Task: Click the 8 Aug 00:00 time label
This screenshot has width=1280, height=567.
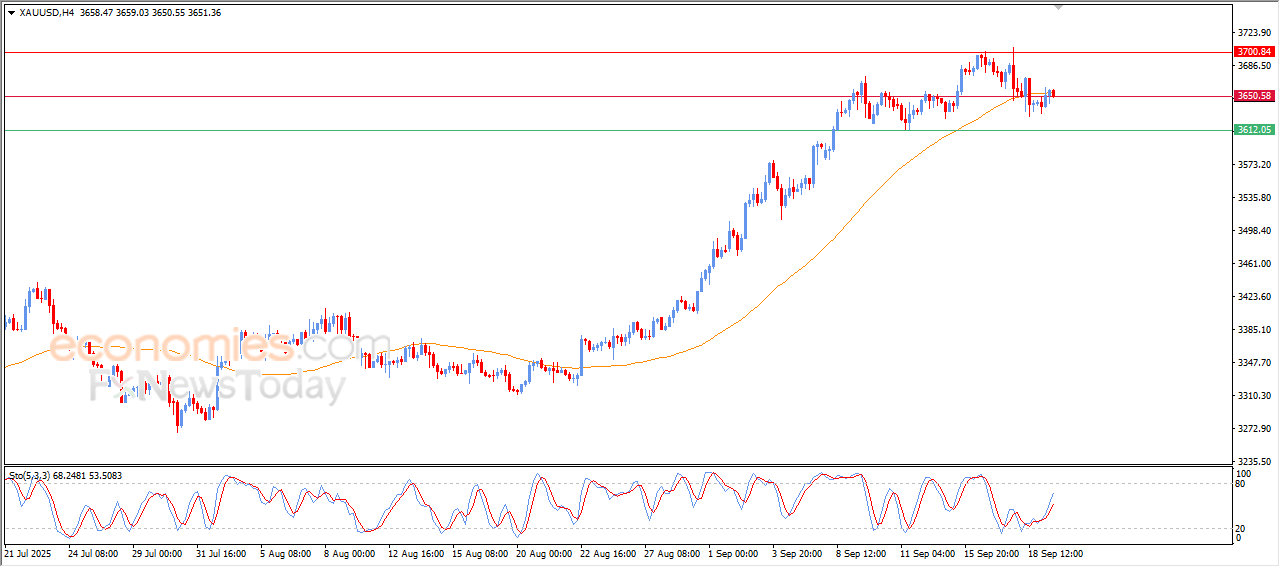Action: tap(349, 553)
